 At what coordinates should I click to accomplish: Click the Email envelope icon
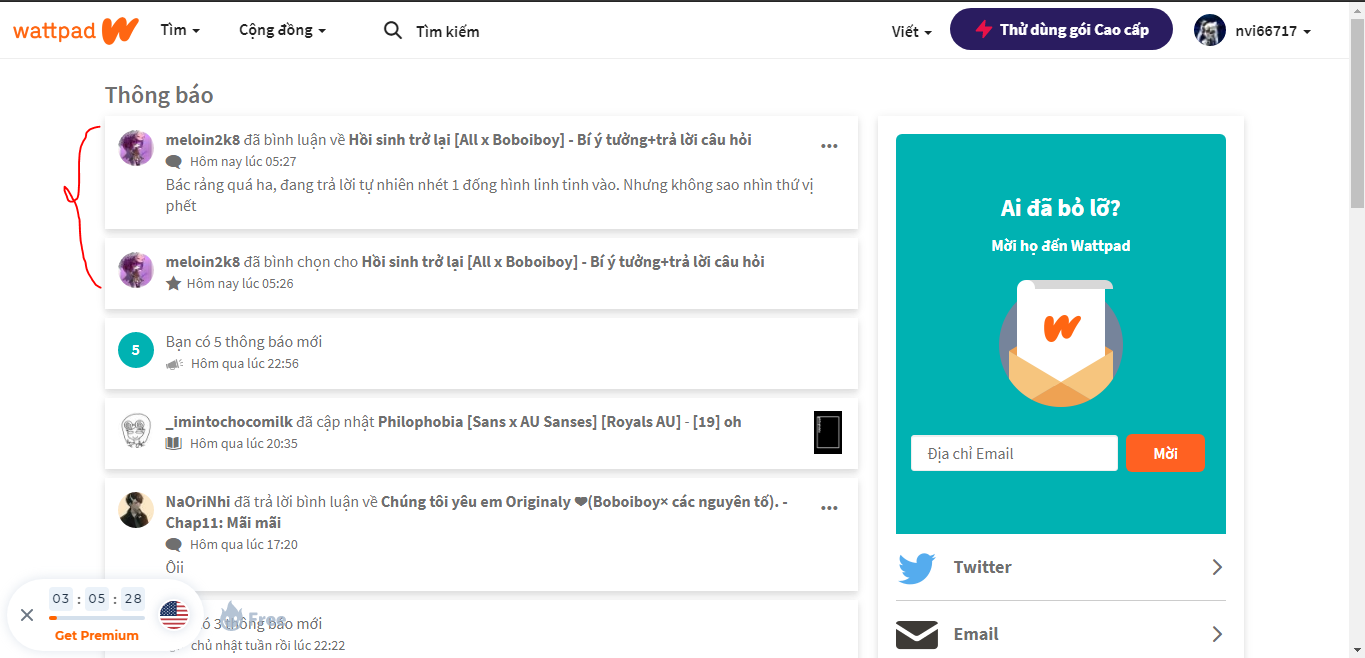pyautogui.click(x=917, y=634)
